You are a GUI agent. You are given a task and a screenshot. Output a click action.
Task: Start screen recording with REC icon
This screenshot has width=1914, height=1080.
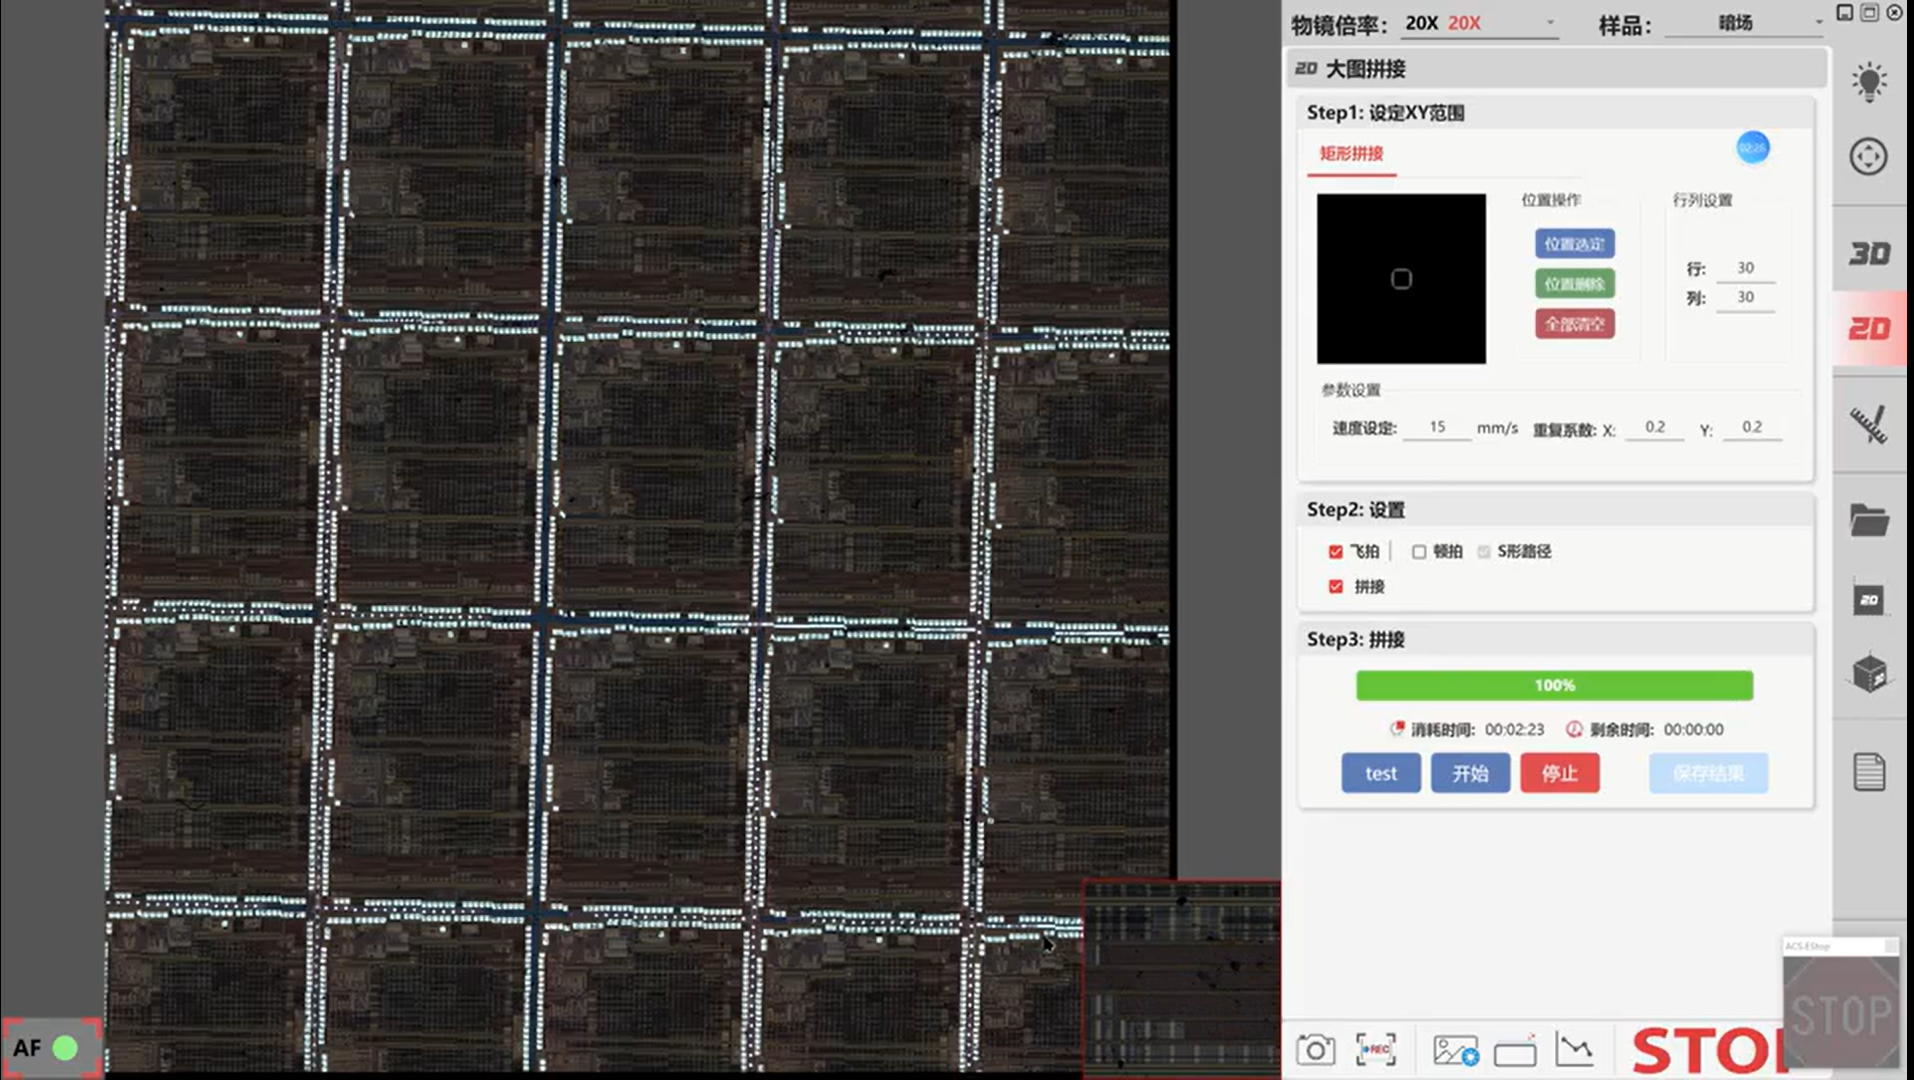[1376, 1049]
